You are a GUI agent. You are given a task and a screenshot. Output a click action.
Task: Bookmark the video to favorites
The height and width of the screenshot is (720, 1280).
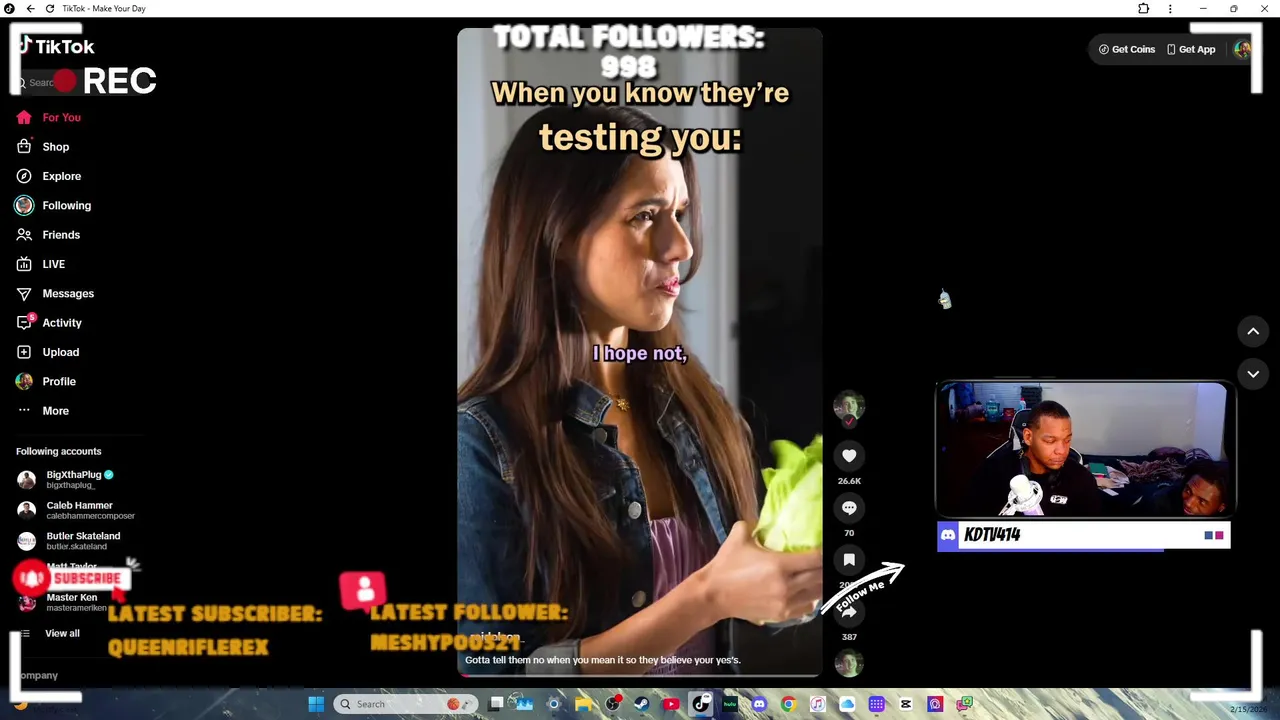[849, 560]
